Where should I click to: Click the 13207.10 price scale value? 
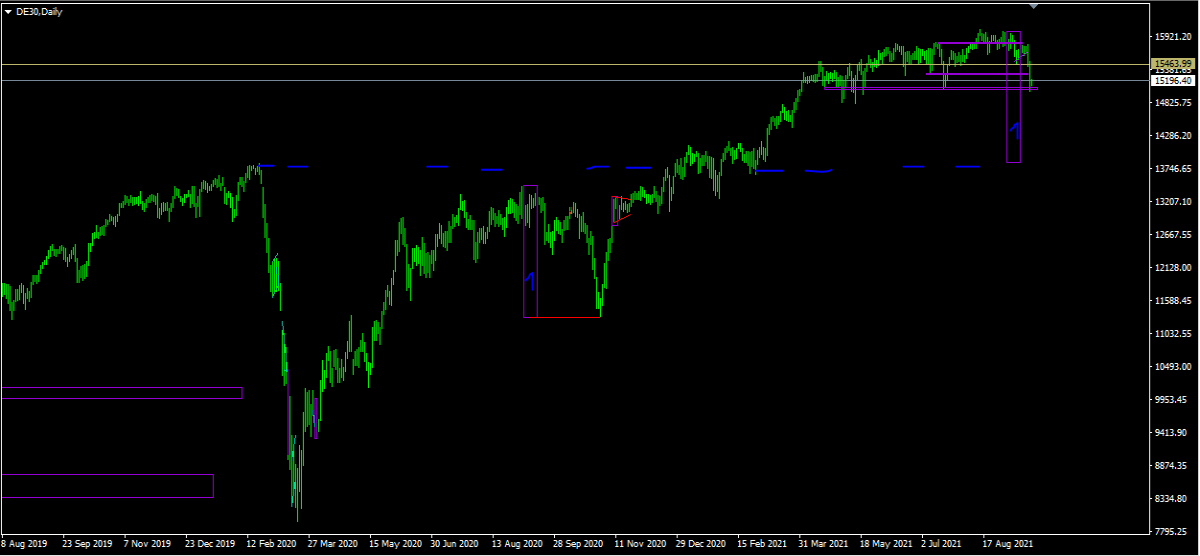click(x=1172, y=202)
